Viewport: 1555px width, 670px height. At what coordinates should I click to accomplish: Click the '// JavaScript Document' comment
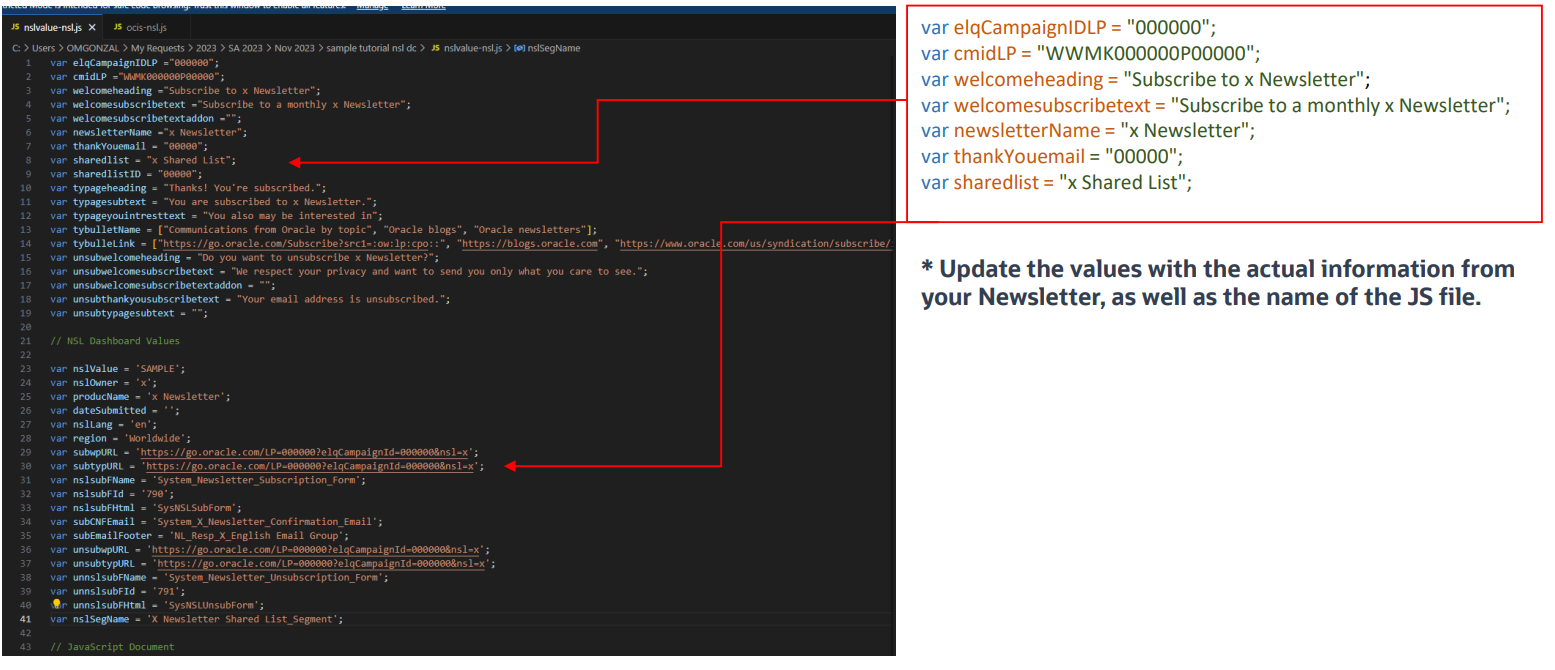(112, 647)
